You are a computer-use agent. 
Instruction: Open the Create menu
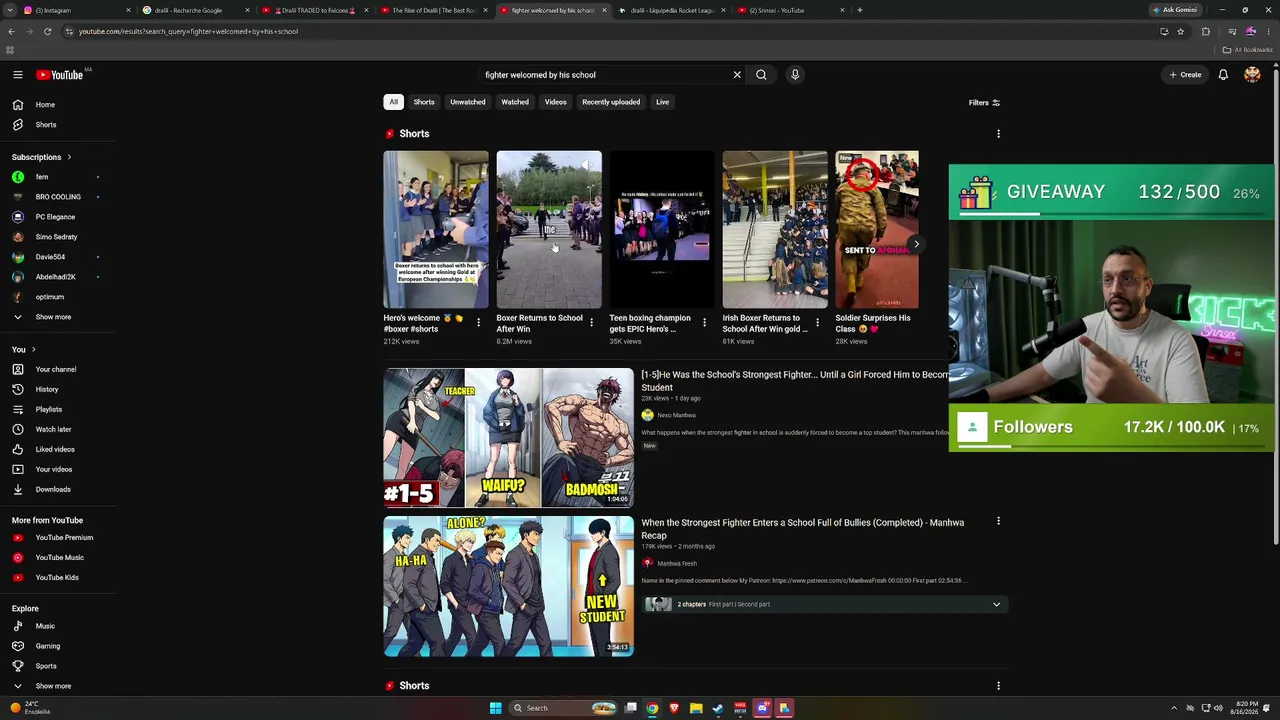click(x=1185, y=75)
